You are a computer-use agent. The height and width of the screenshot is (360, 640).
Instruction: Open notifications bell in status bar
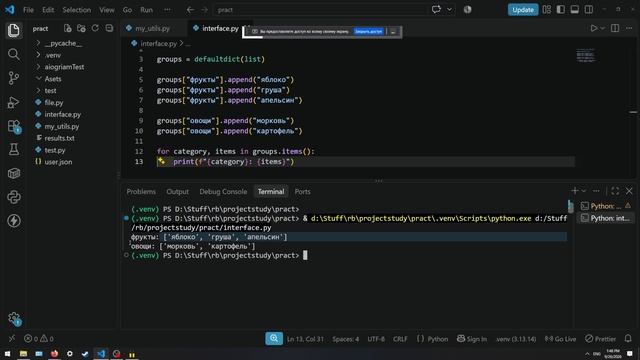pos(628,338)
